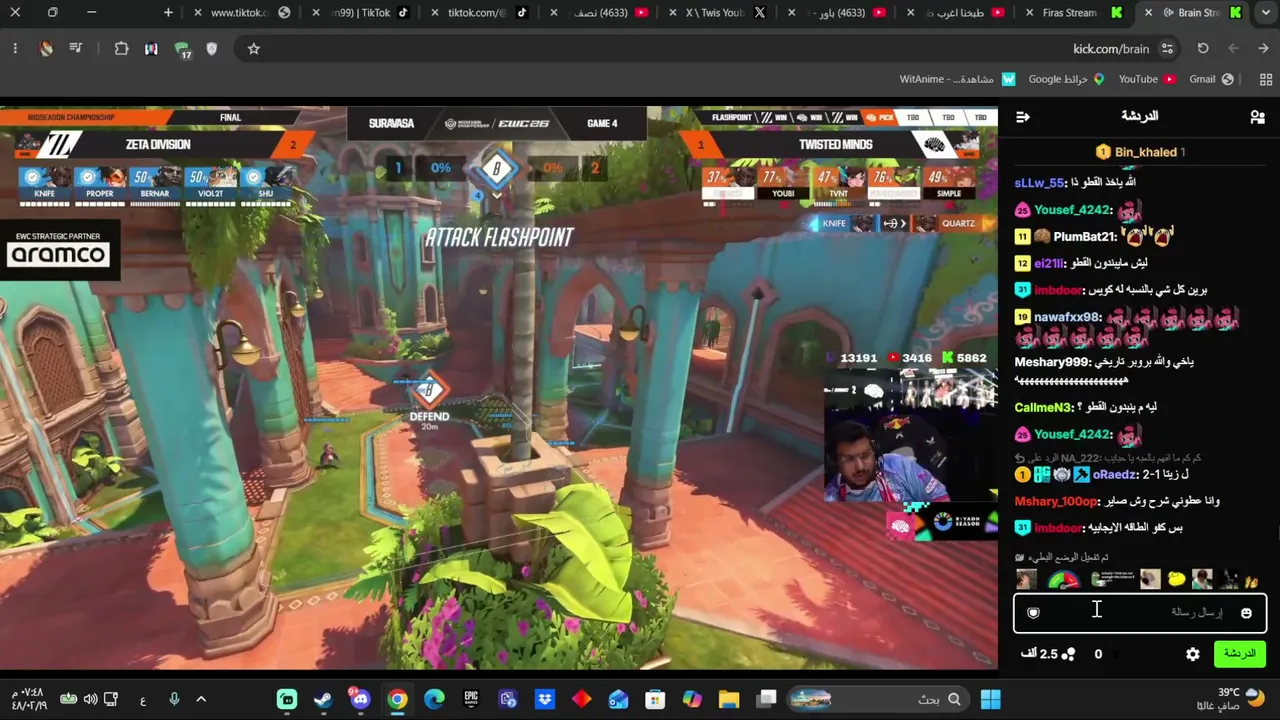This screenshot has width=1280, height=720.
Task: Bookmark this page with the star
Action: [254, 48]
